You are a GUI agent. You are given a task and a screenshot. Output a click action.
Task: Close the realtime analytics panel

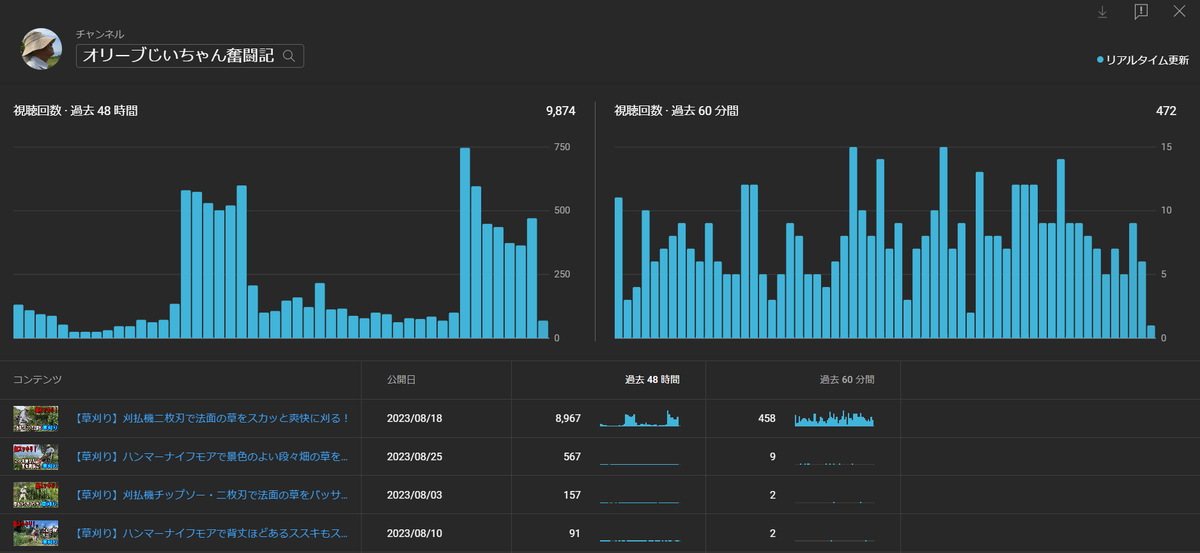coord(1179,12)
